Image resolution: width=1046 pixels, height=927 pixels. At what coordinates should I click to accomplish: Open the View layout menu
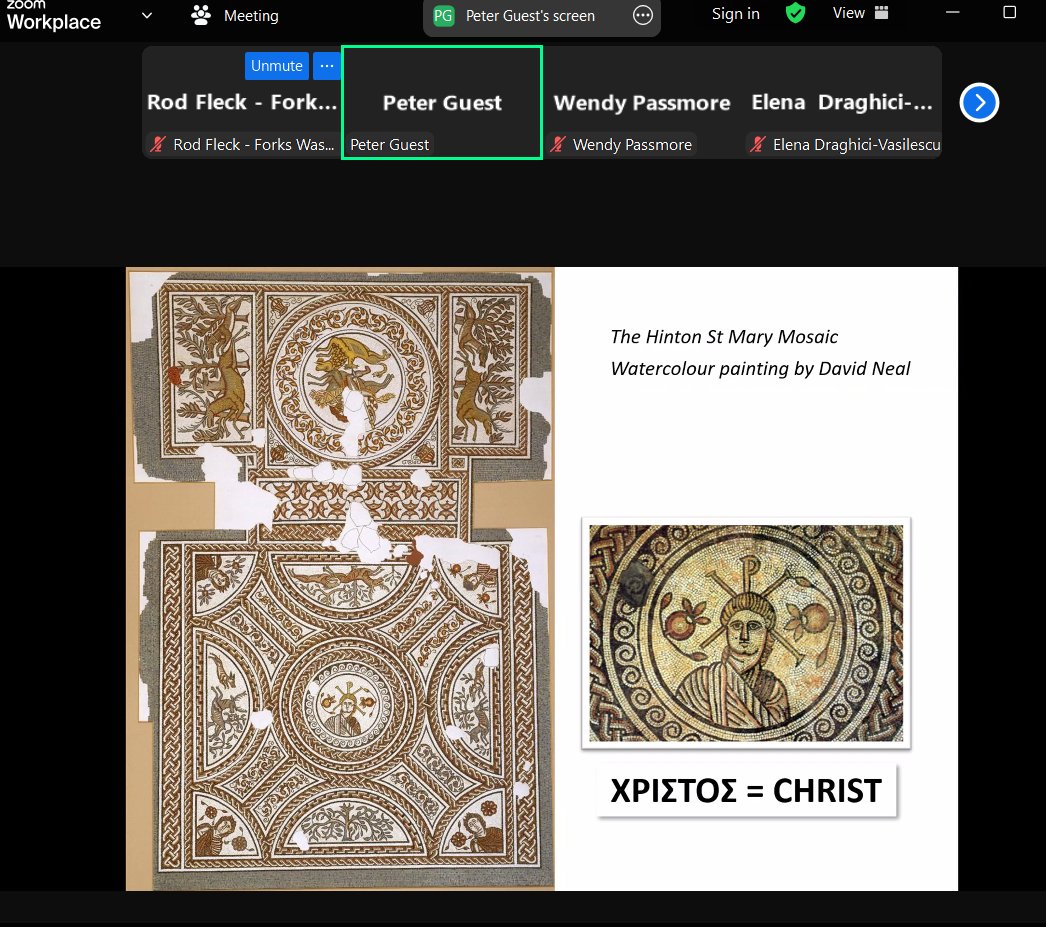click(860, 13)
